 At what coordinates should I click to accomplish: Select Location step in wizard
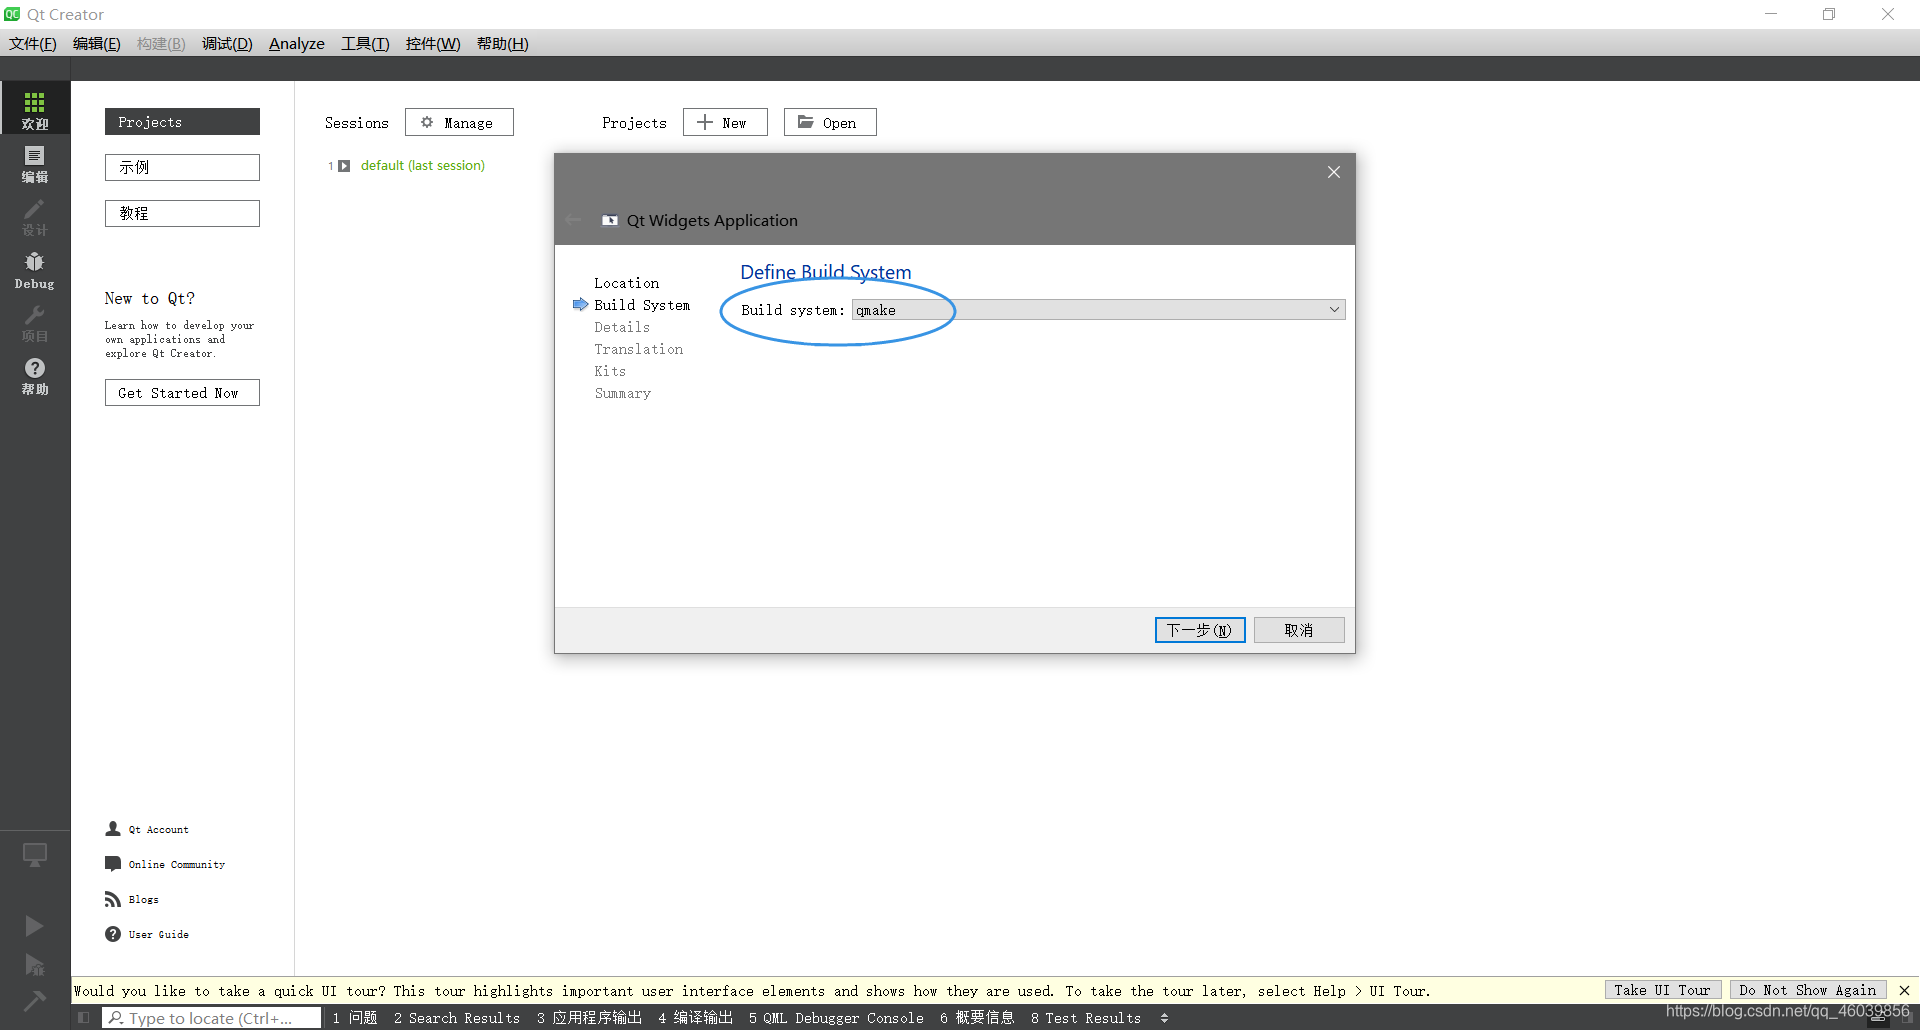[x=627, y=283]
